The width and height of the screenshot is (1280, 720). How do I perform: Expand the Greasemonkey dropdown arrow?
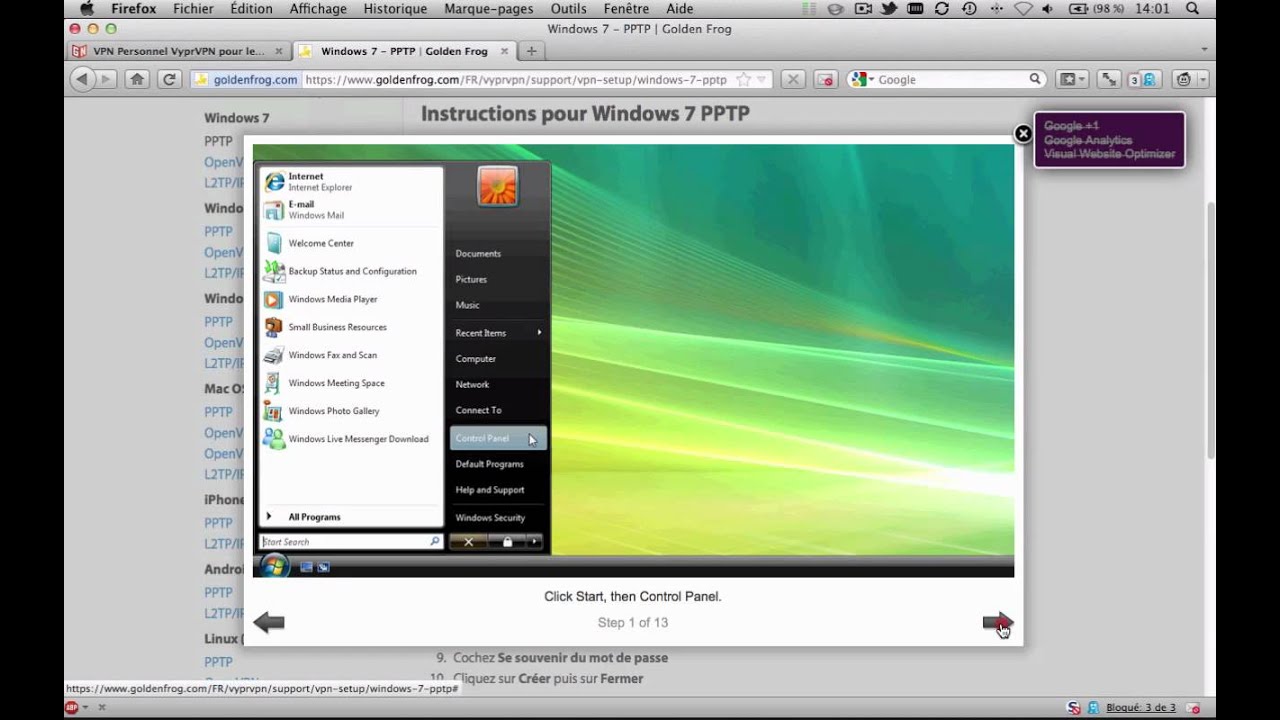coord(1201,79)
